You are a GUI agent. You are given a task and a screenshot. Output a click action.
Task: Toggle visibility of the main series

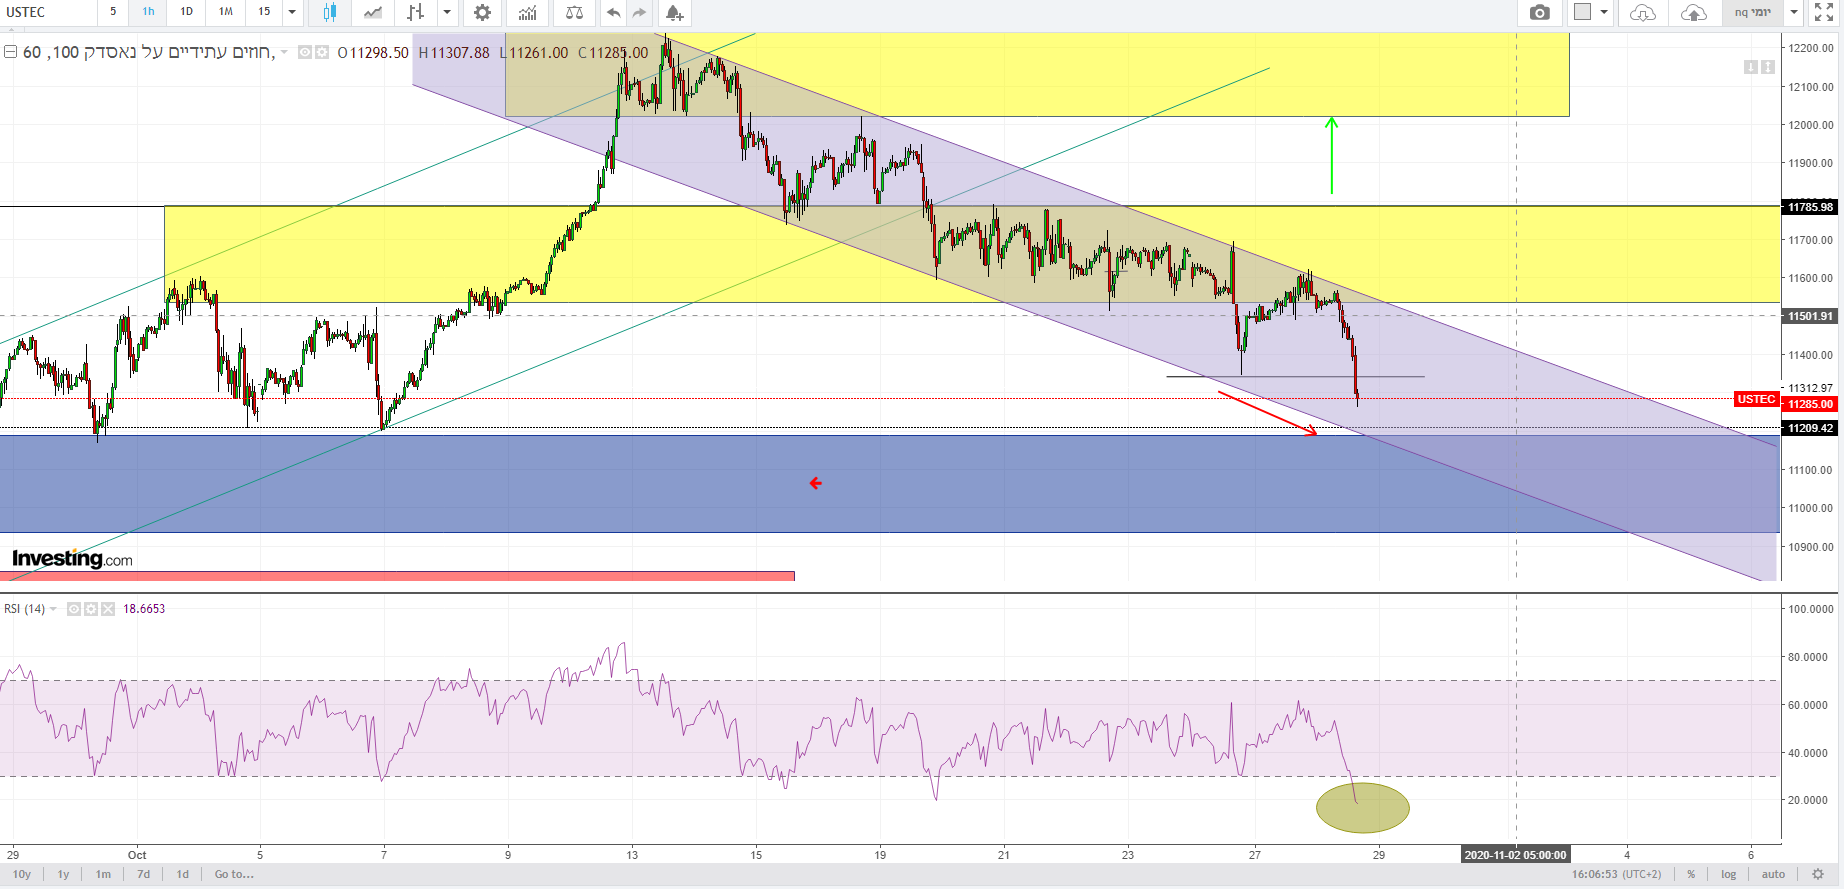305,52
